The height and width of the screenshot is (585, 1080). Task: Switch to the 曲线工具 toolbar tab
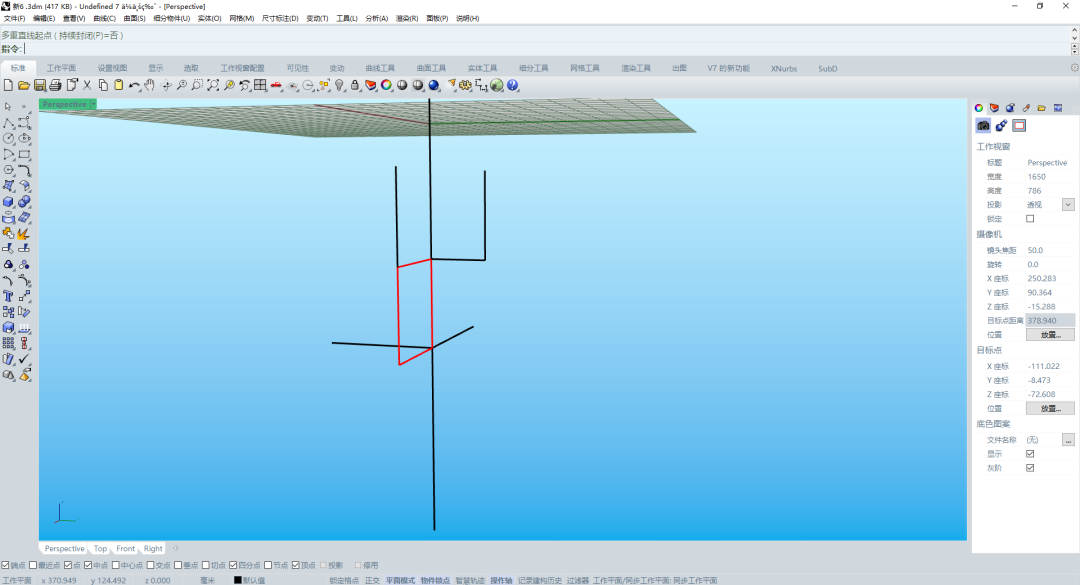click(x=380, y=68)
